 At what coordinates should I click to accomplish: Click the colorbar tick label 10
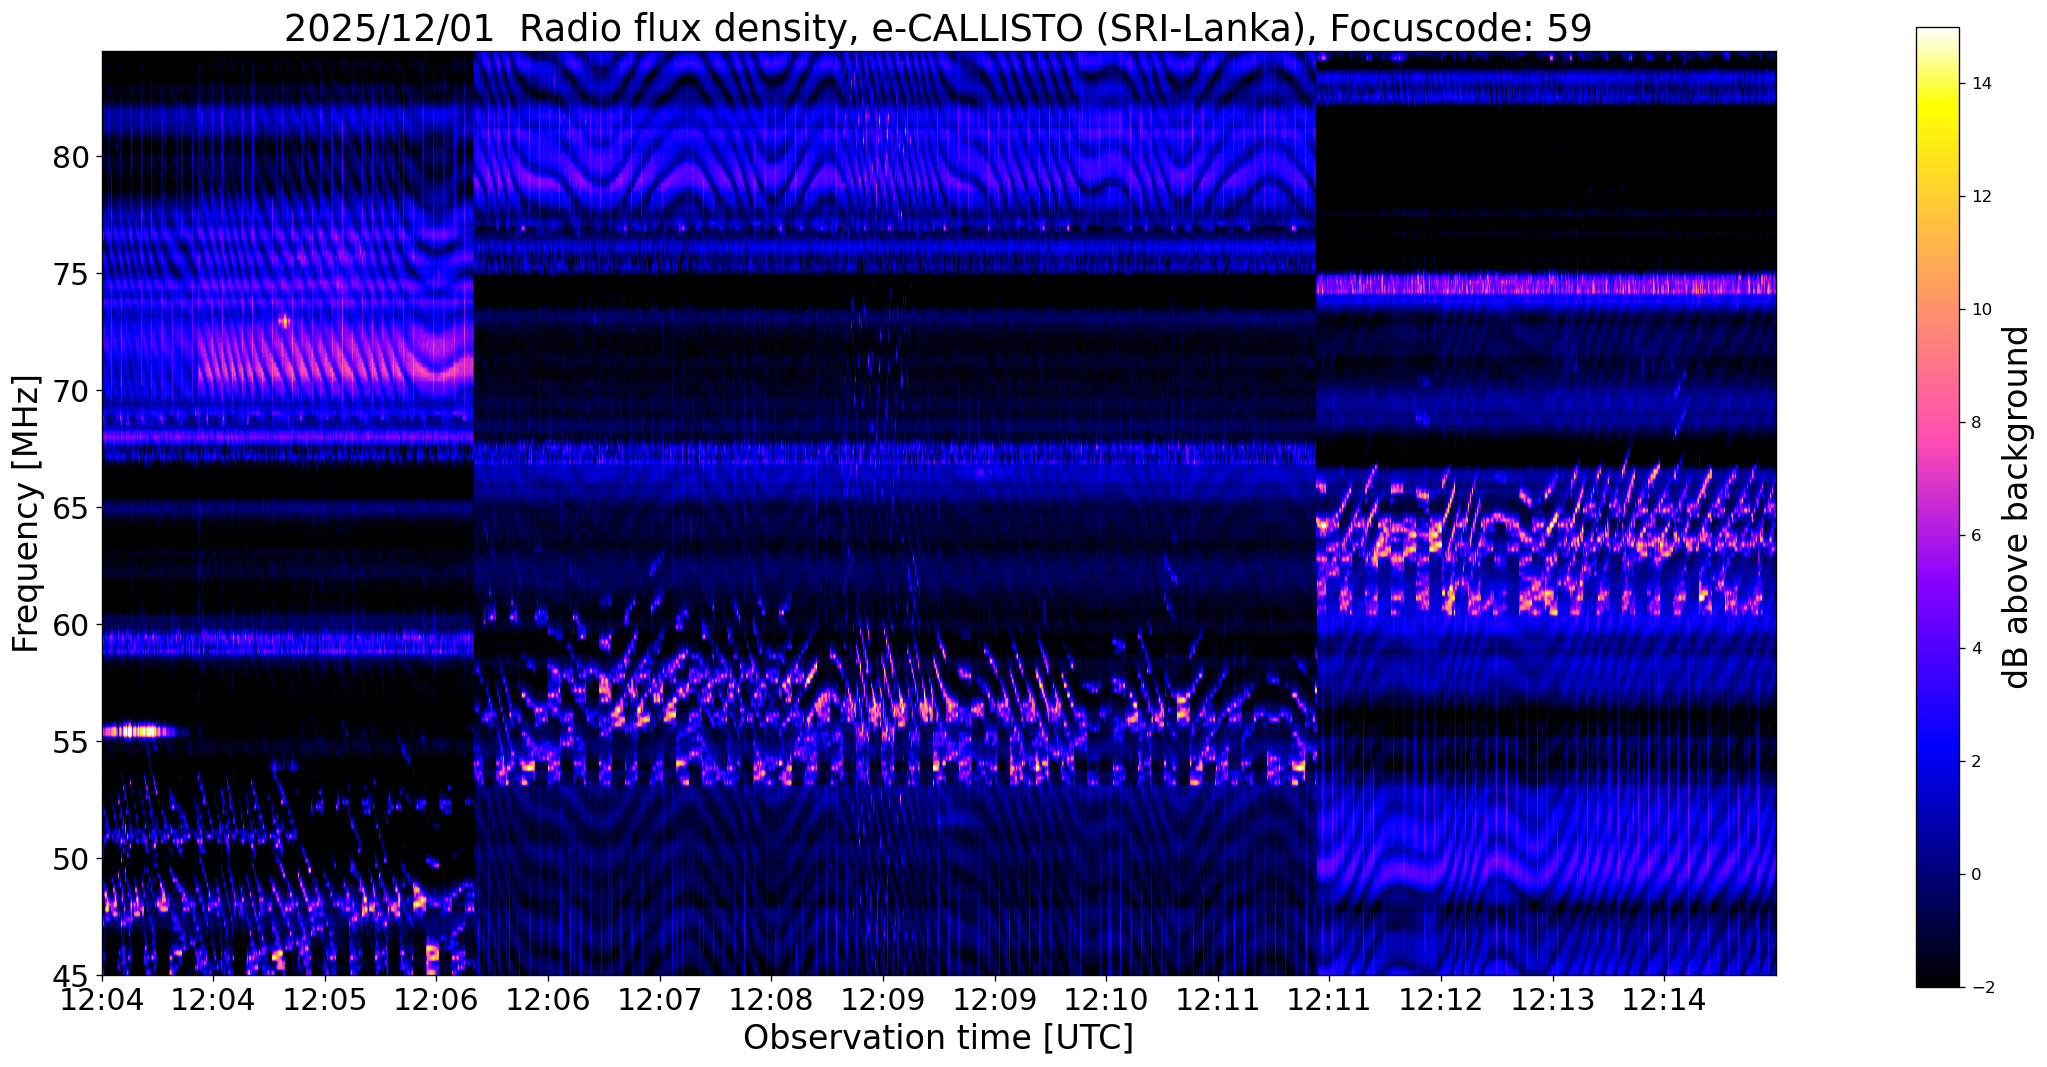click(x=1981, y=310)
